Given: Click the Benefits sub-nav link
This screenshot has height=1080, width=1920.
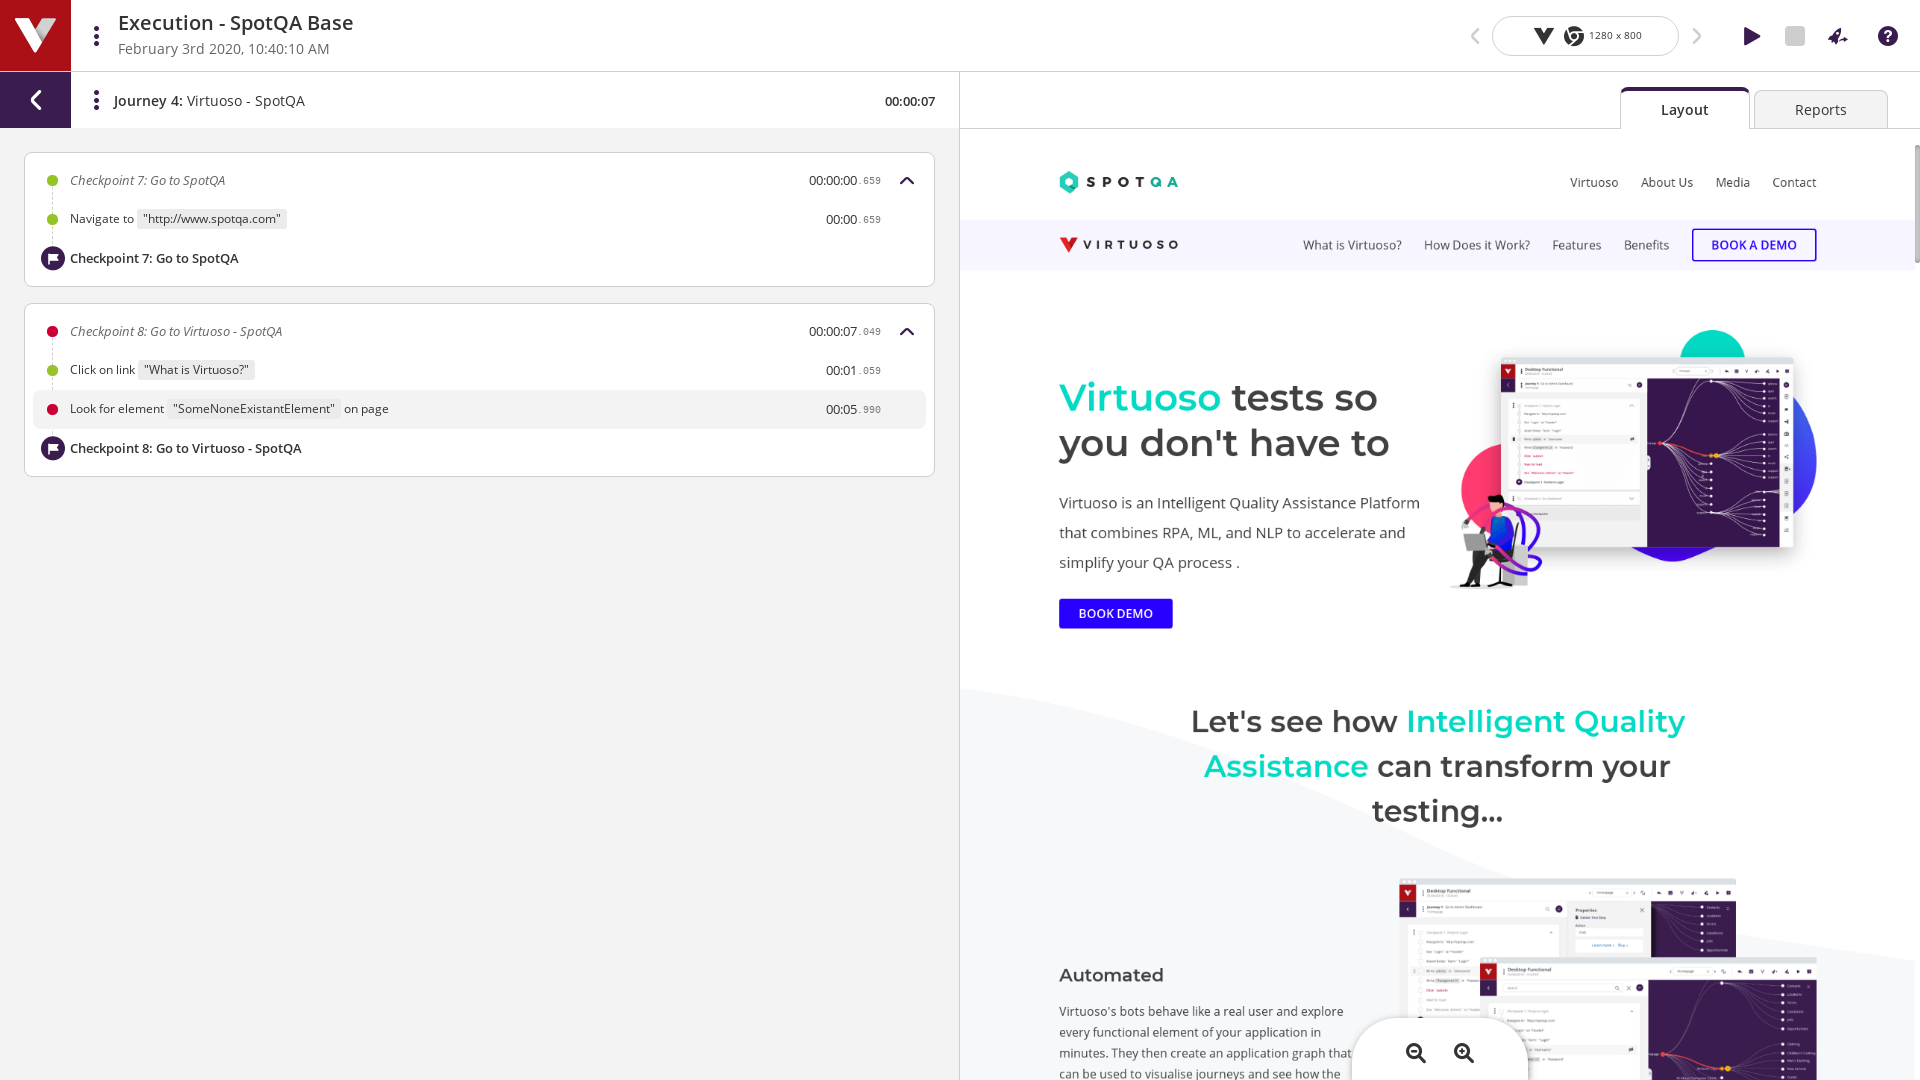Looking at the screenshot, I should point(1646,245).
